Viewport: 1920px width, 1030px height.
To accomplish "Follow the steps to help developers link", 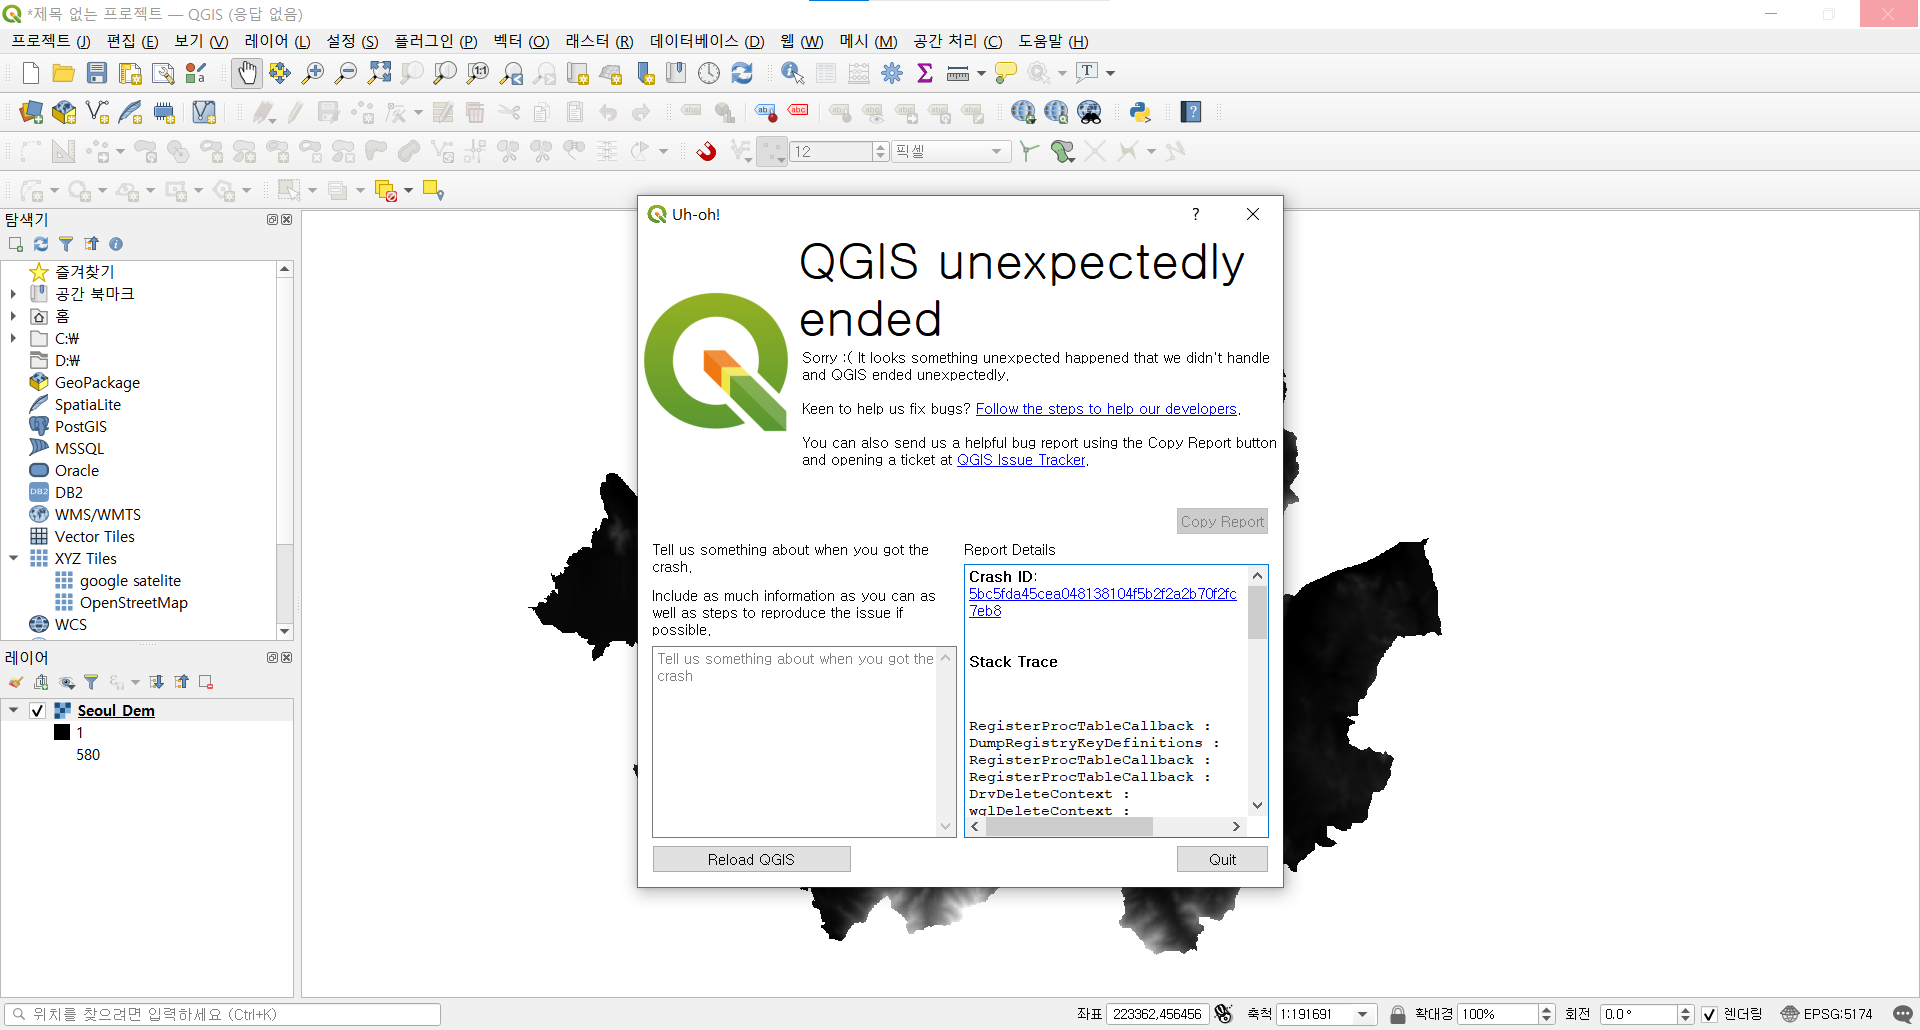I will pos(1106,409).
